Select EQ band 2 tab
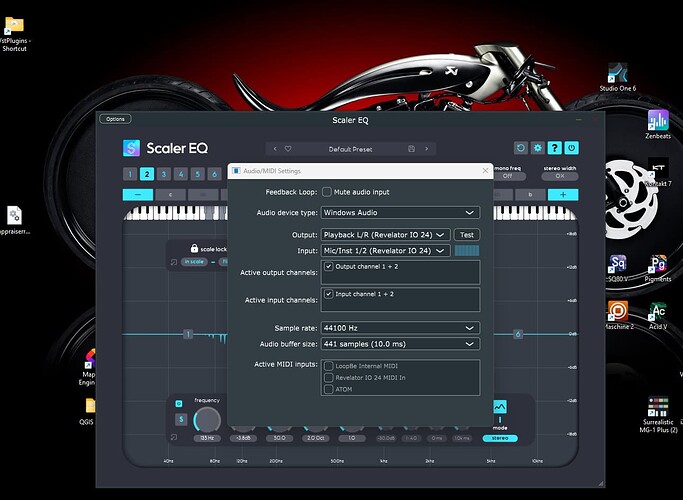Image resolution: width=683 pixels, height=500 pixels. click(x=147, y=174)
